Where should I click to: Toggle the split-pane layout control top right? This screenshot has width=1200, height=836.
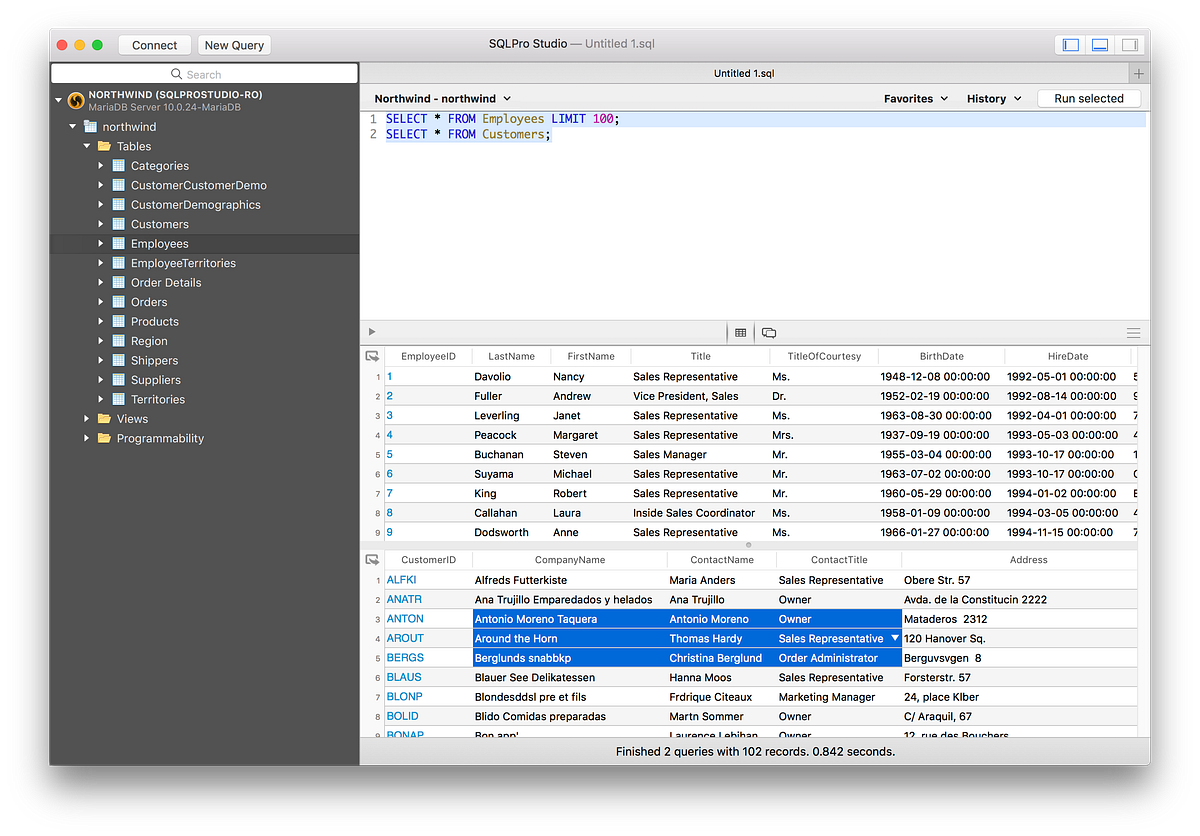pos(1100,44)
